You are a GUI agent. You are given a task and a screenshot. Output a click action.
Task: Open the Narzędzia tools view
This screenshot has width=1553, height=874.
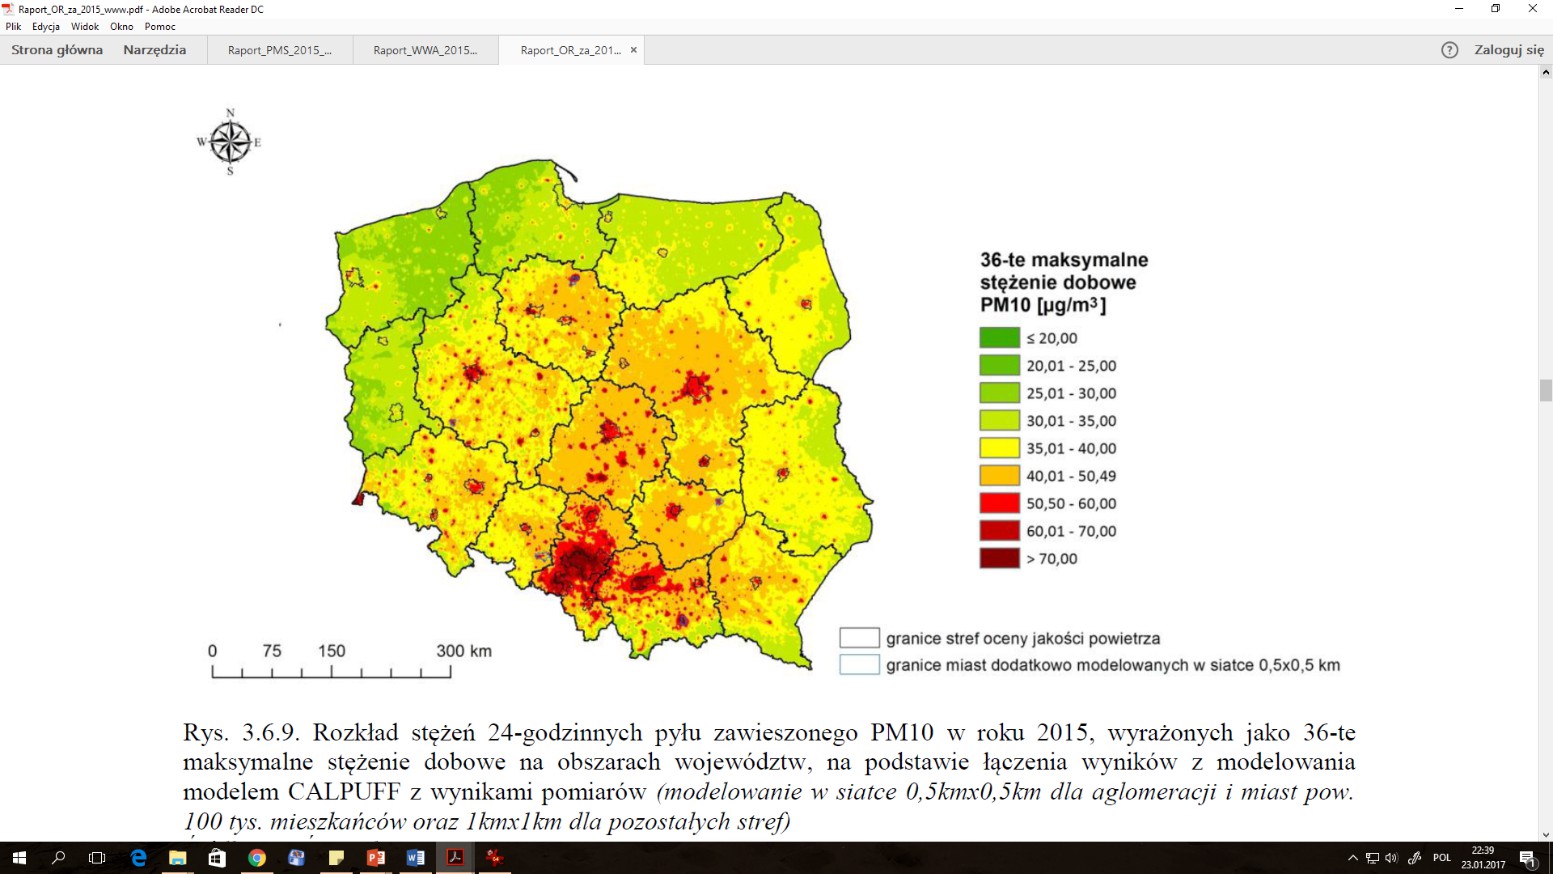coord(155,50)
